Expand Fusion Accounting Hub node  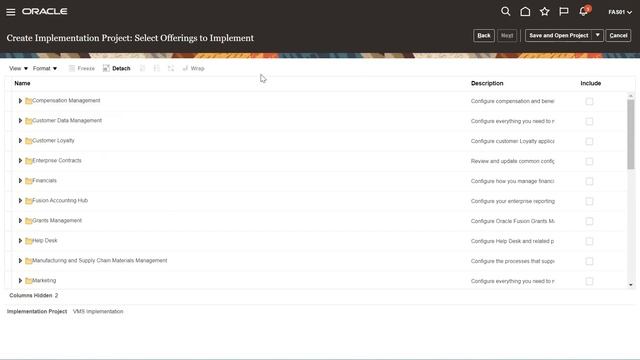[20, 201]
